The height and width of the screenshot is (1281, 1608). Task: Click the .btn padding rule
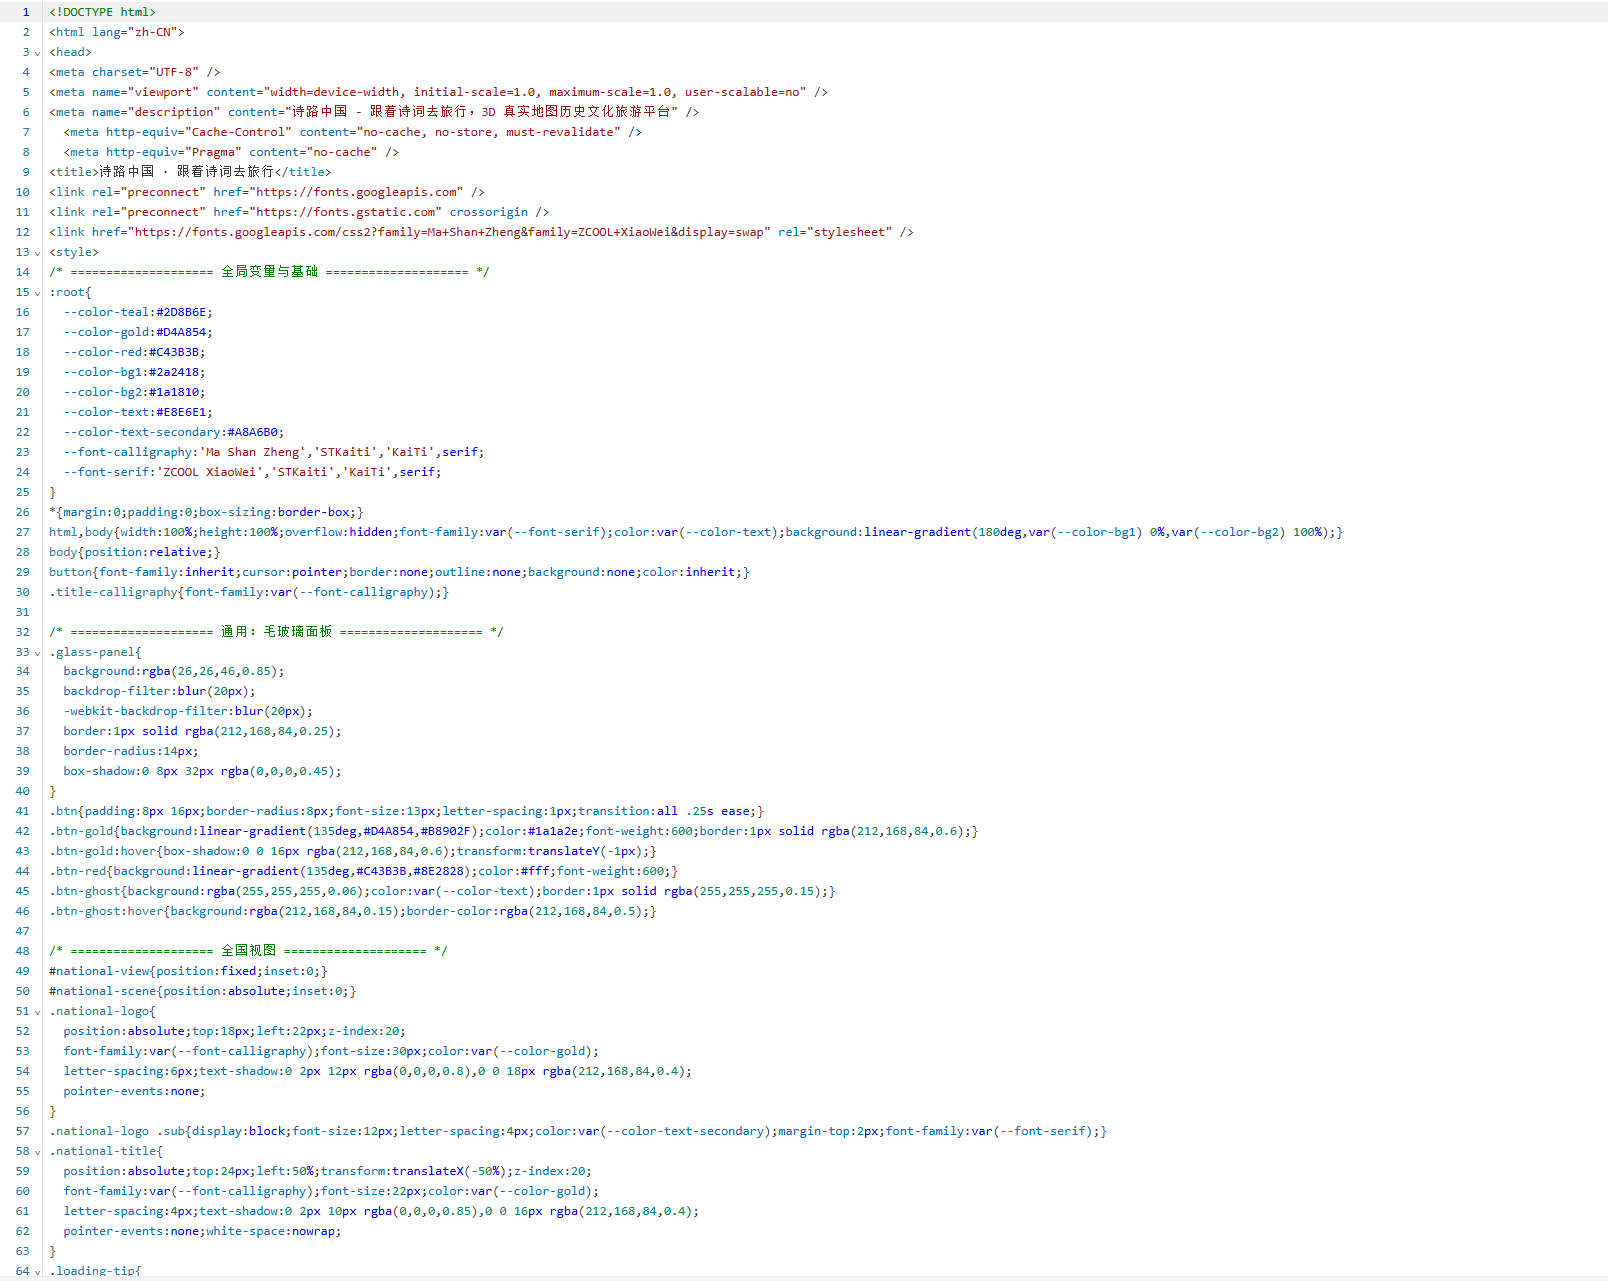click(406, 811)
